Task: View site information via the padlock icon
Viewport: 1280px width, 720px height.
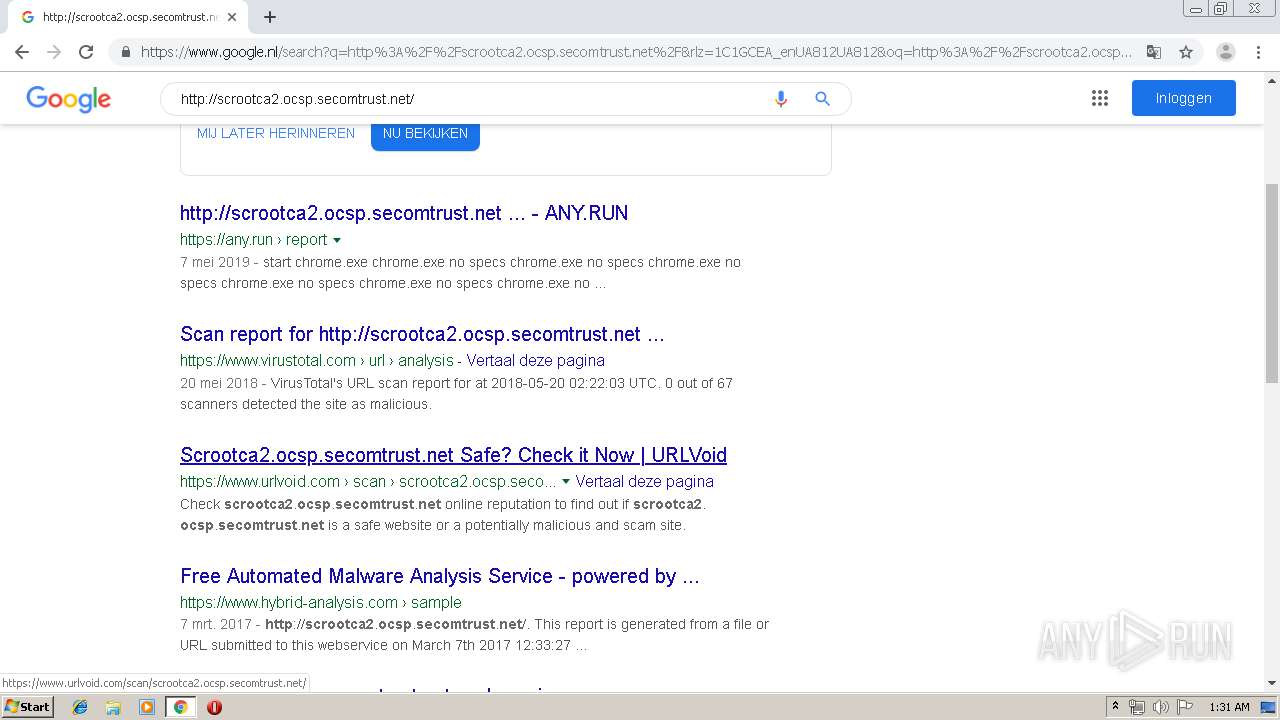Action: click(125, 52)
